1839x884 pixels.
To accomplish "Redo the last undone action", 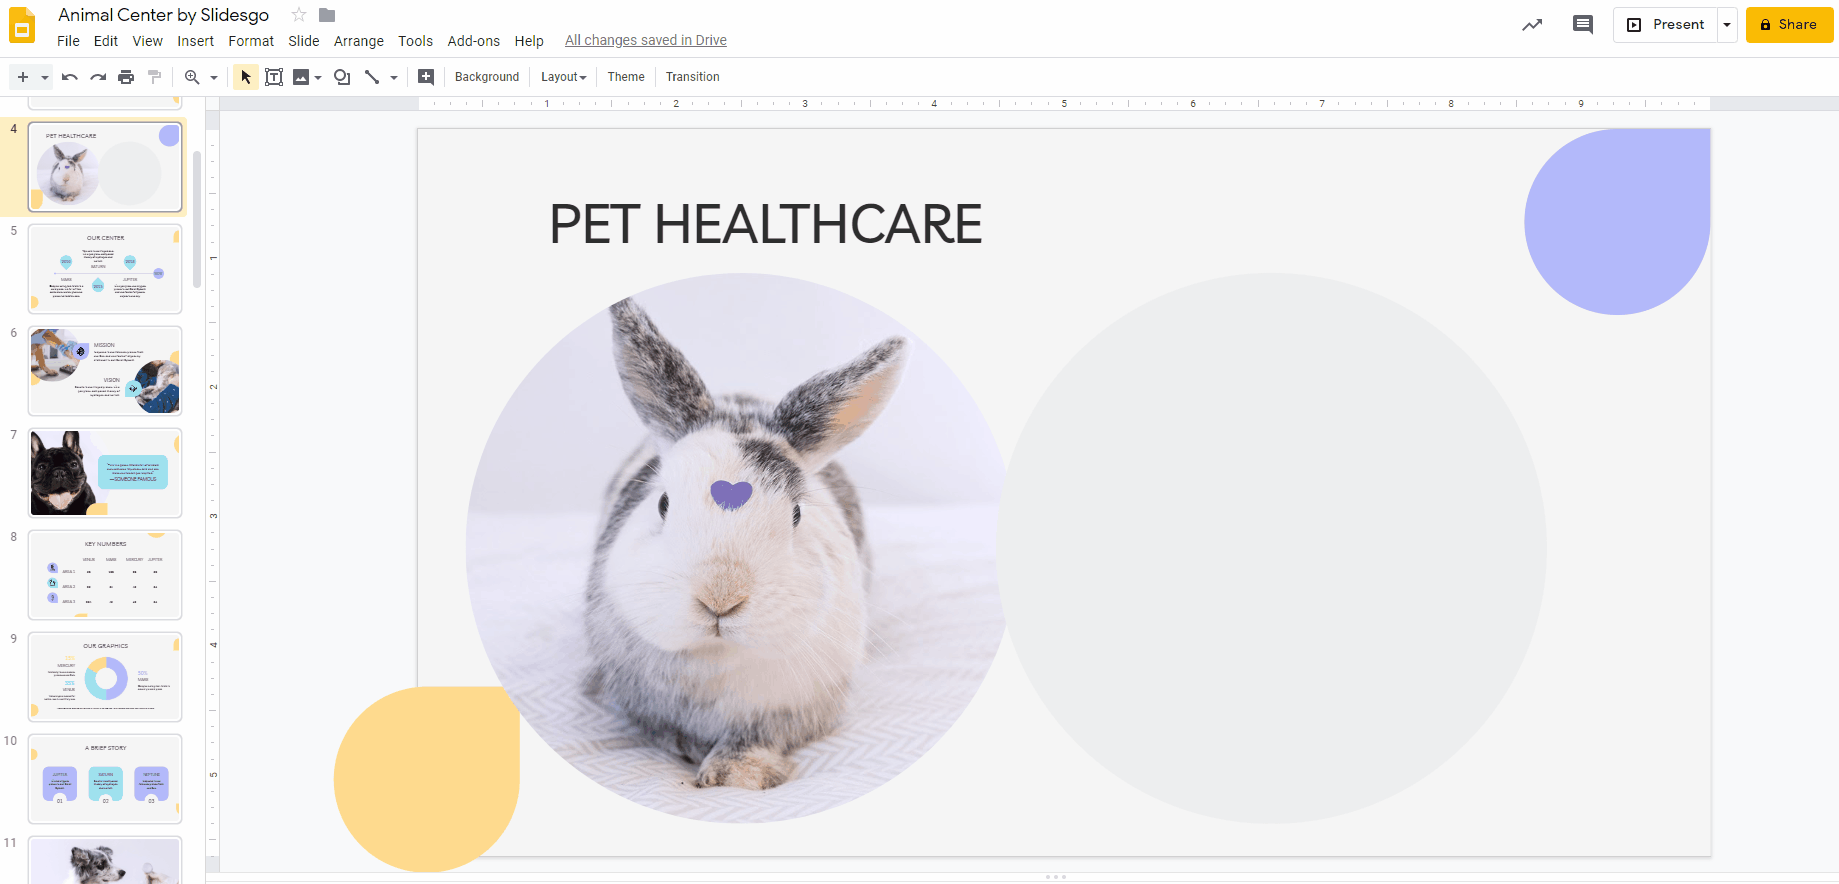I will (98, 77).
